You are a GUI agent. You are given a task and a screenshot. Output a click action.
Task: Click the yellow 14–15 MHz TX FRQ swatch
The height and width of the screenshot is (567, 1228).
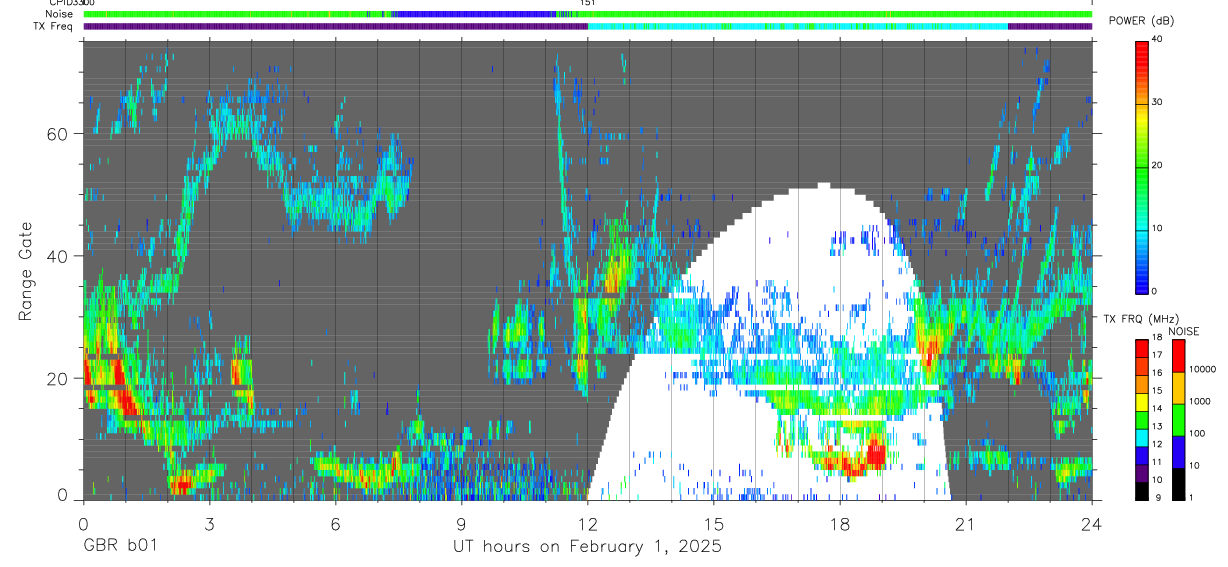point(1141,402)
